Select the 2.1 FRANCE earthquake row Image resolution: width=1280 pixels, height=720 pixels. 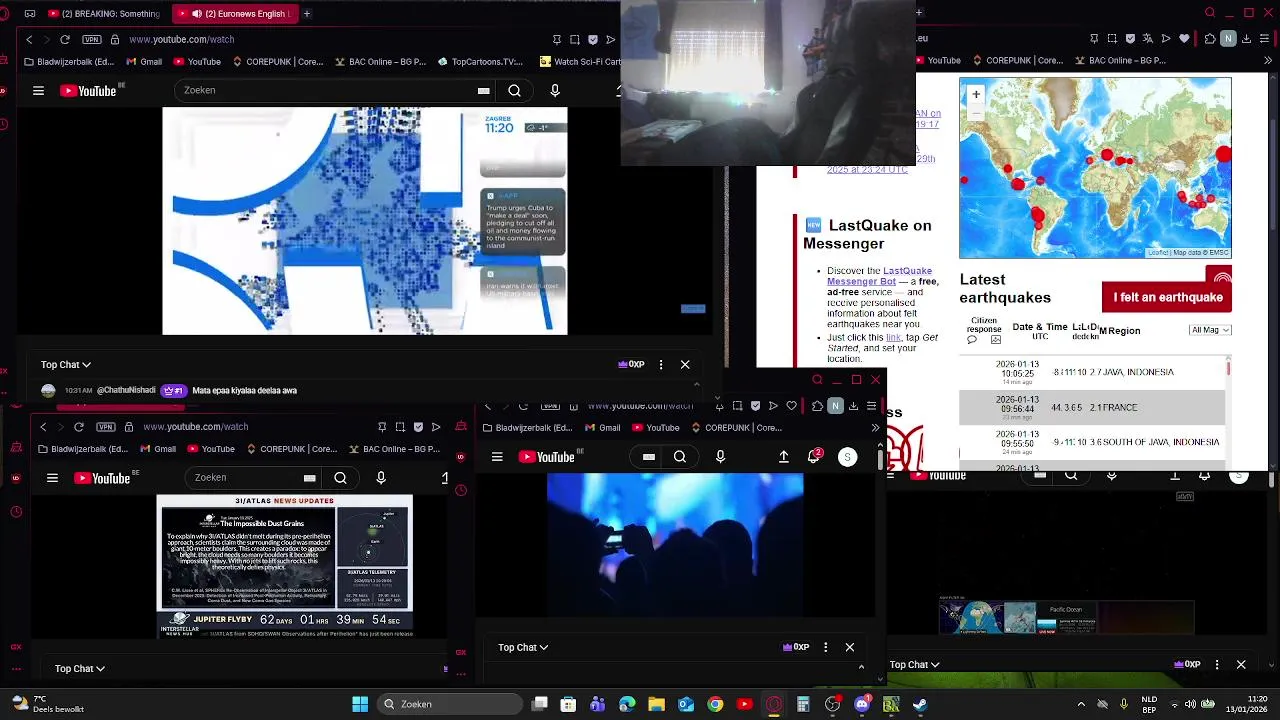[1092, 407]
